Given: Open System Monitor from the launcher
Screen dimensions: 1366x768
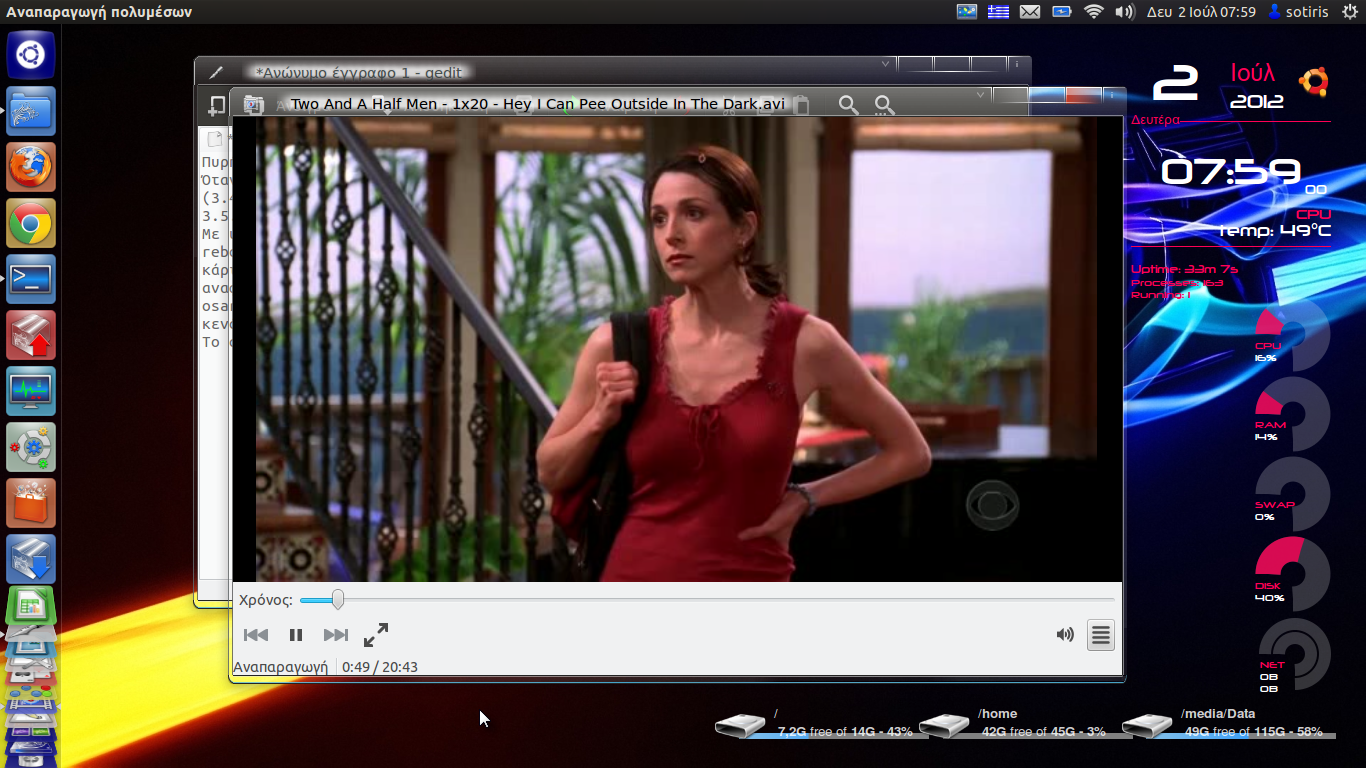Looking at the screenshot, I should tap(31, 391).
